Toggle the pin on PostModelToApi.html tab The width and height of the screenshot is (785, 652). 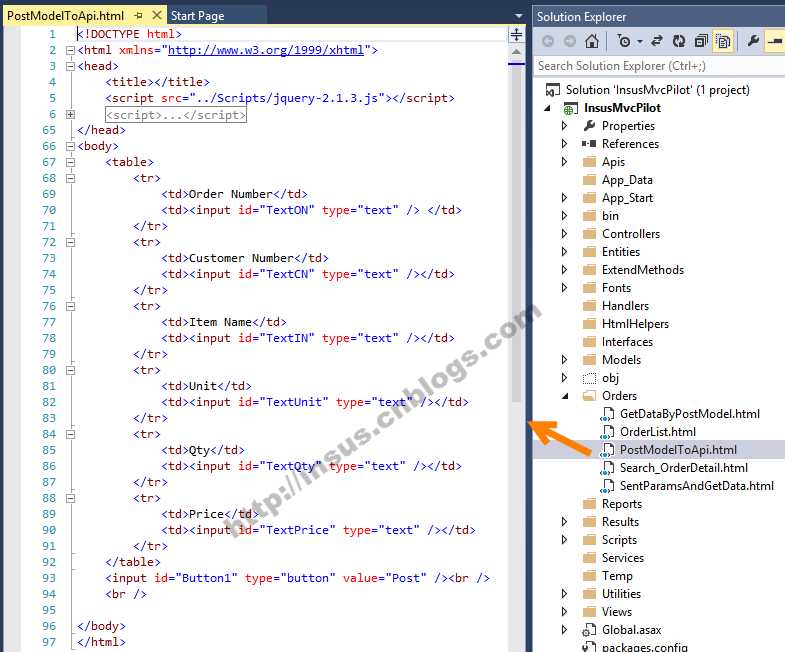[139, 16]
